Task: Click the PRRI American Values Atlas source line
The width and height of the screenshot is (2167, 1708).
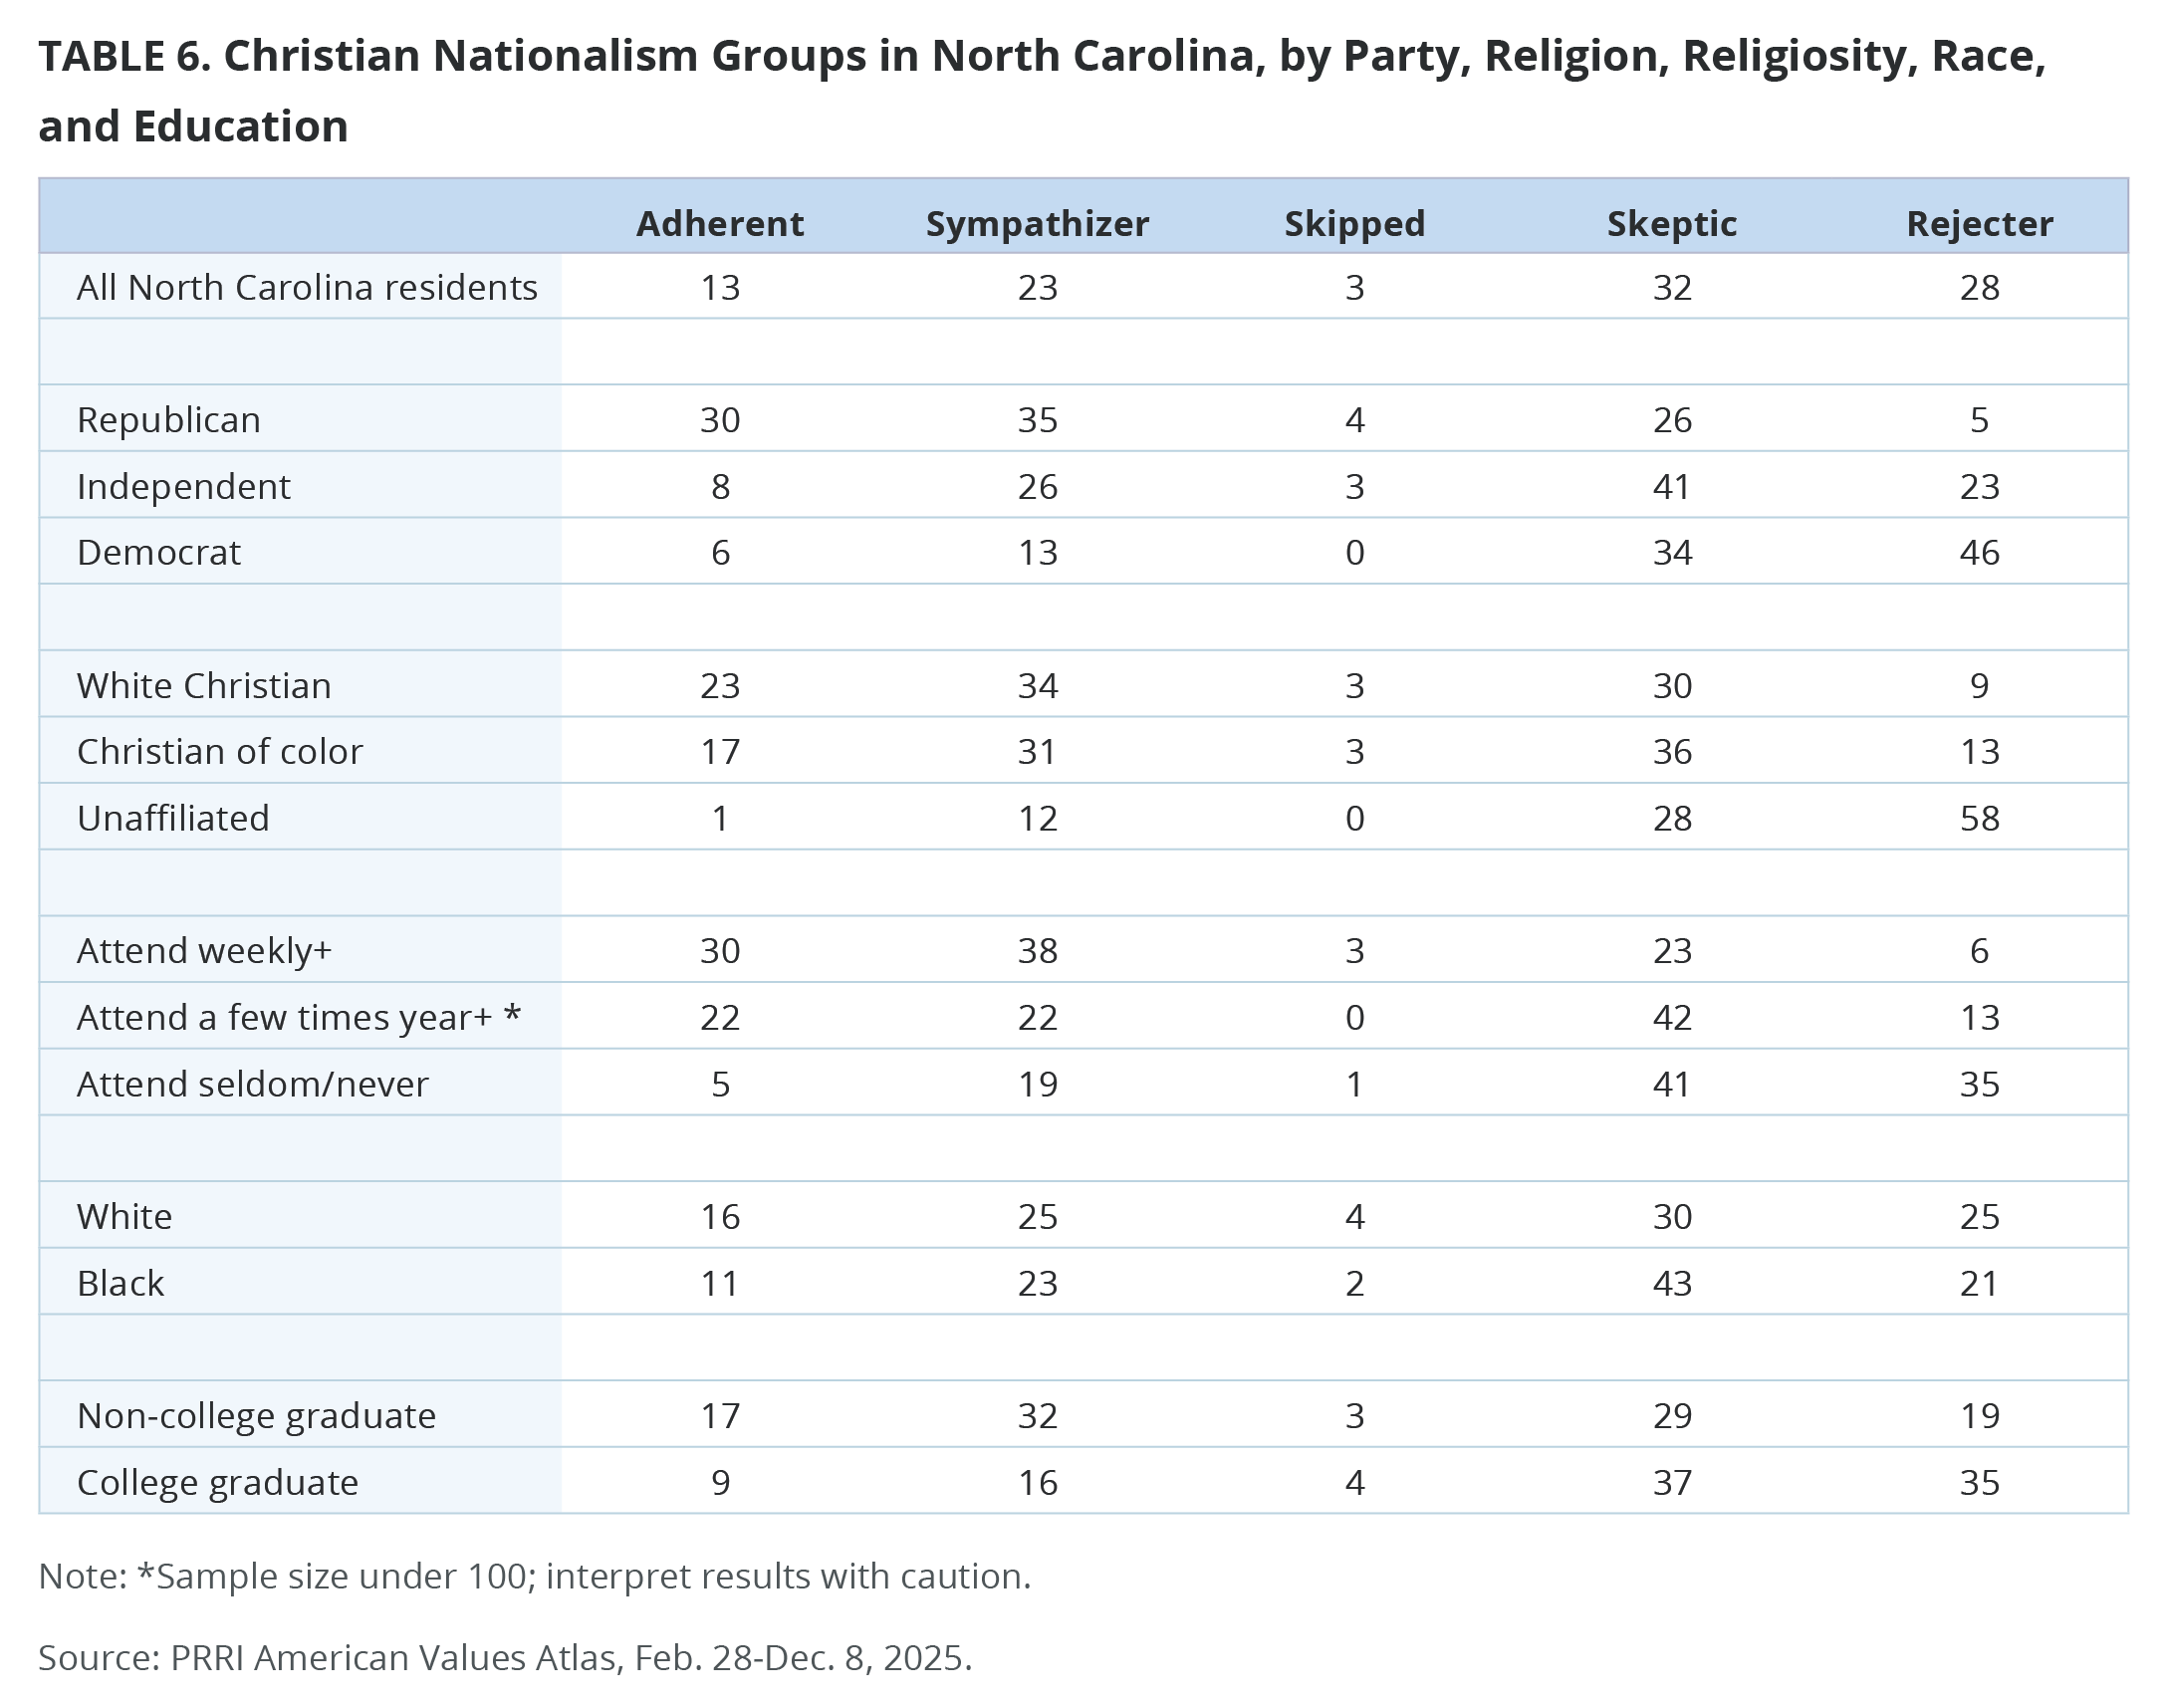Action: 505,1657
